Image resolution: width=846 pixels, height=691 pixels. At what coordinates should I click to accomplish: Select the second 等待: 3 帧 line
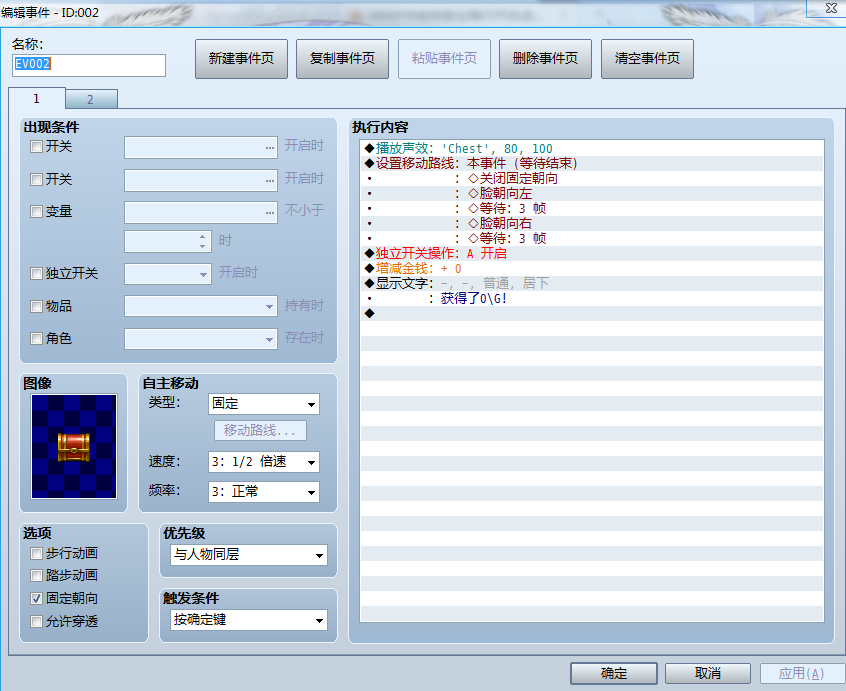tap(592, 238)
